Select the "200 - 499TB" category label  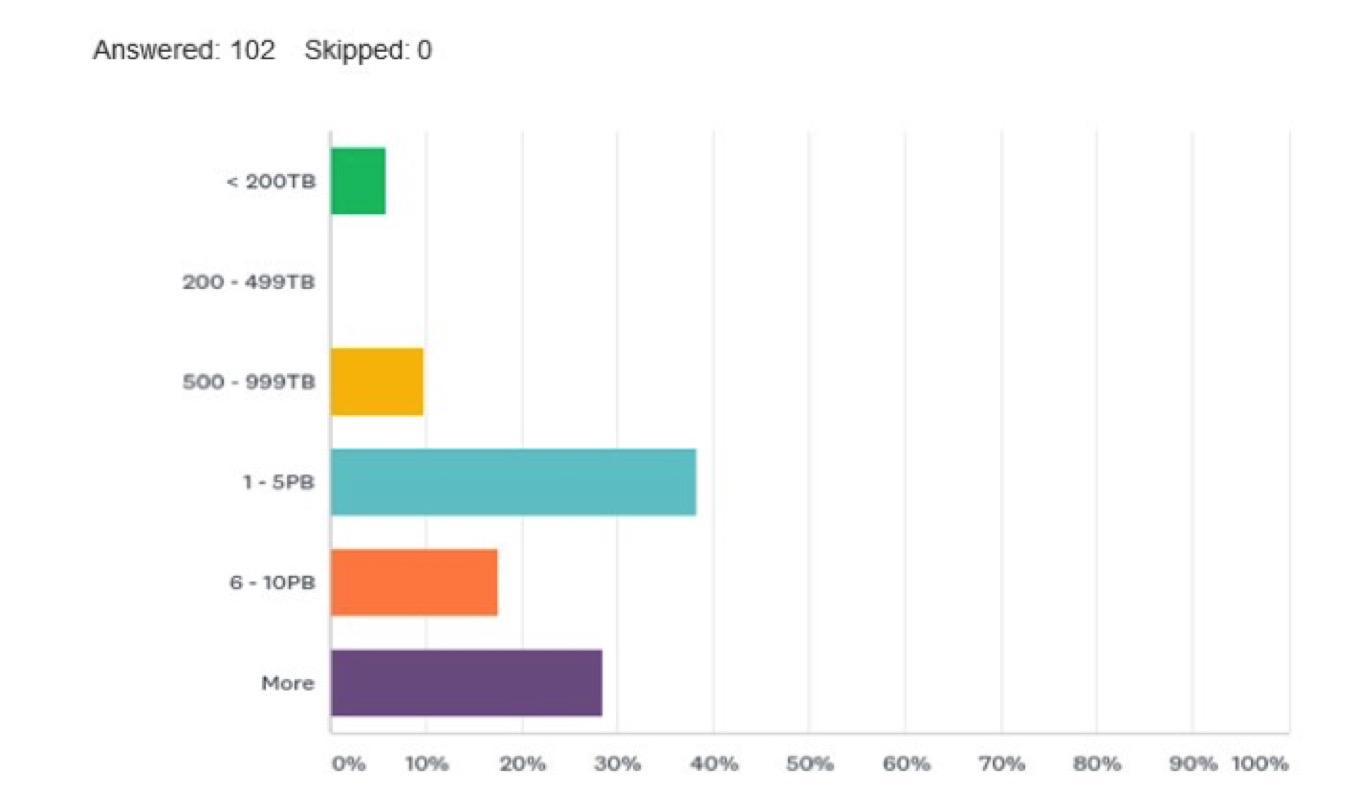click(x=249, y=282)
